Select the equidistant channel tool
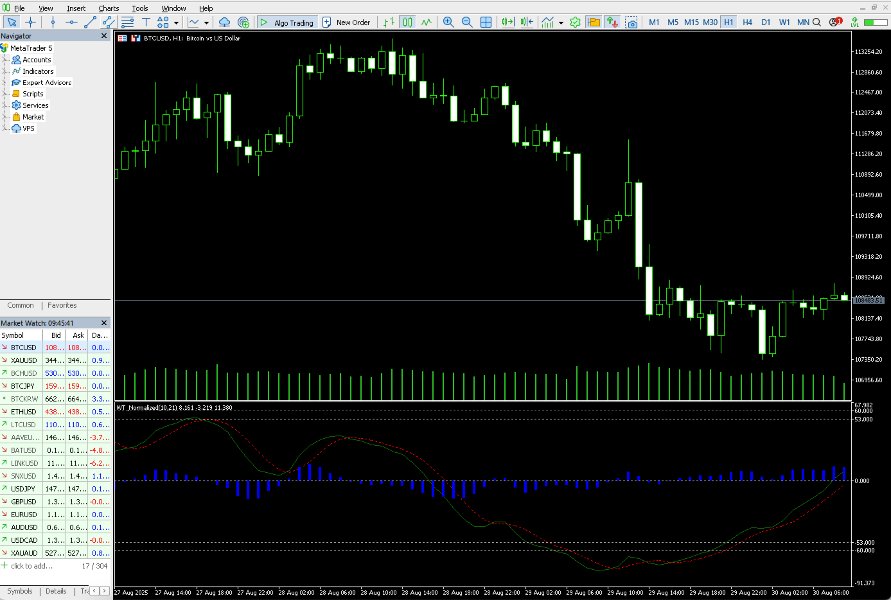Image resolution: width=891 pixels, height=600 pixels. click(x=108, y=22)
